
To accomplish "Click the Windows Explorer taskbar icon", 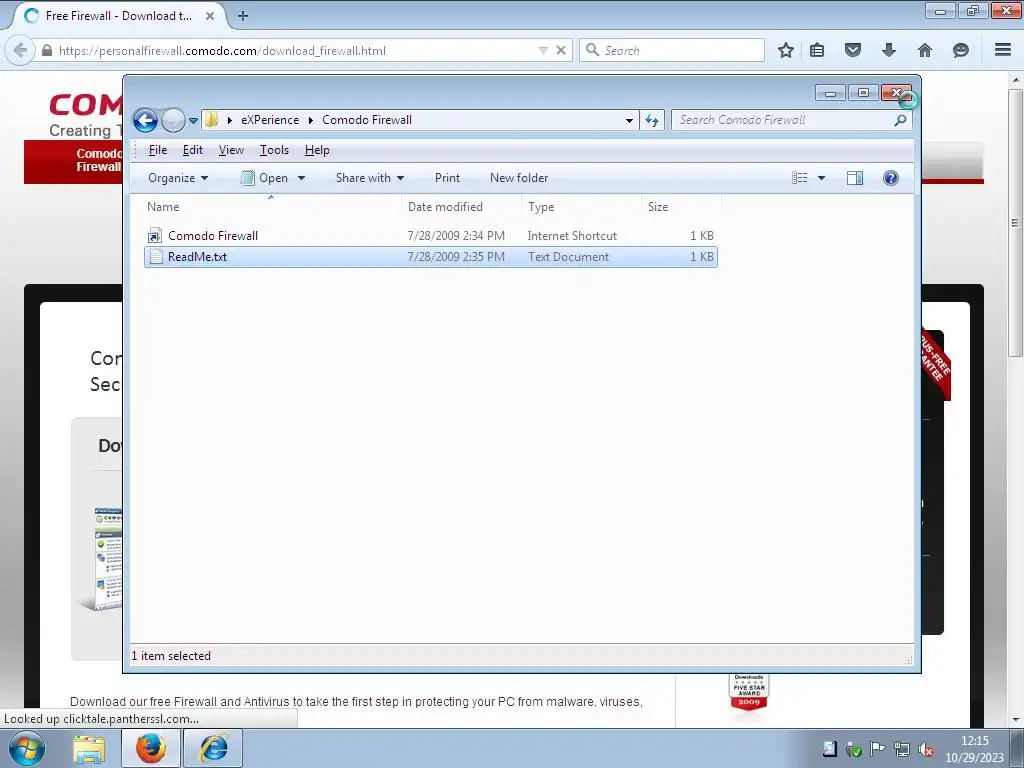I will point(89,749).
